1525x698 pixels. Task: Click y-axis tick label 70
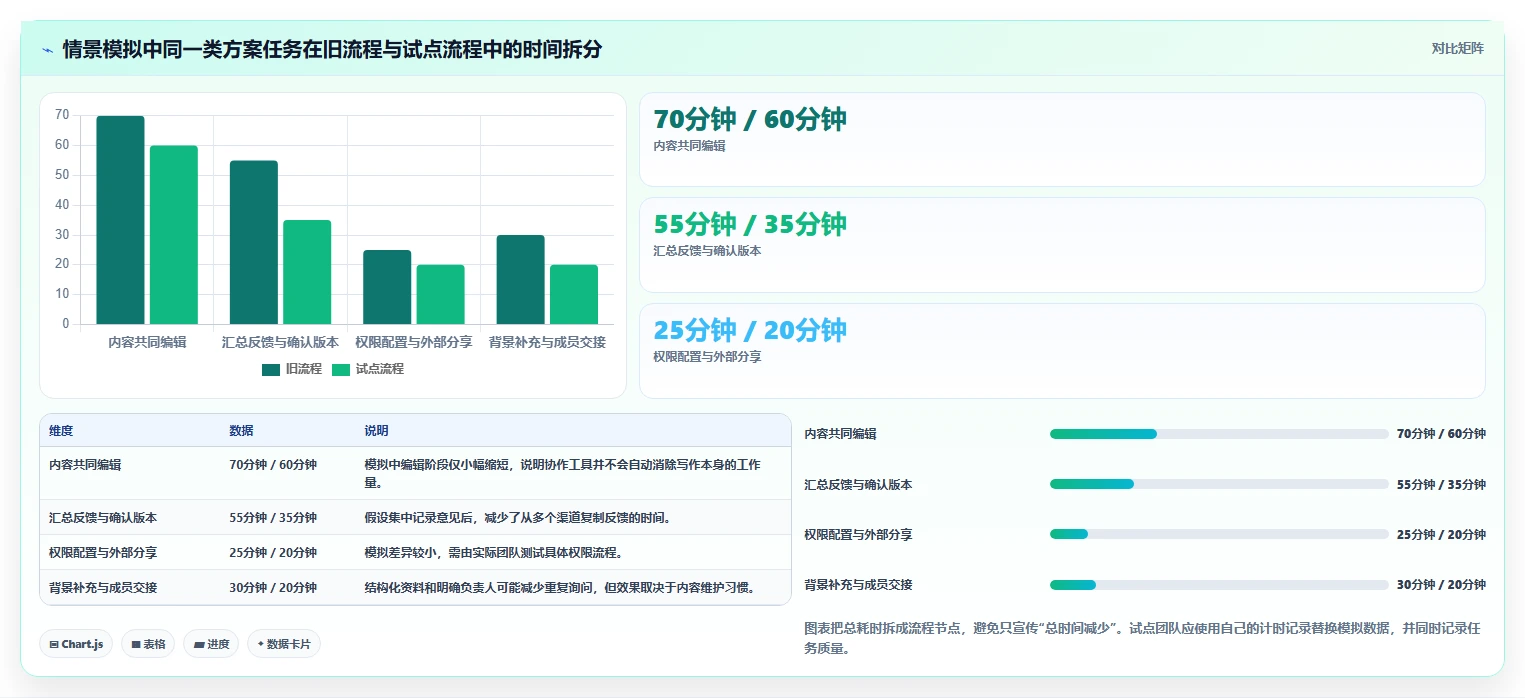62,116
